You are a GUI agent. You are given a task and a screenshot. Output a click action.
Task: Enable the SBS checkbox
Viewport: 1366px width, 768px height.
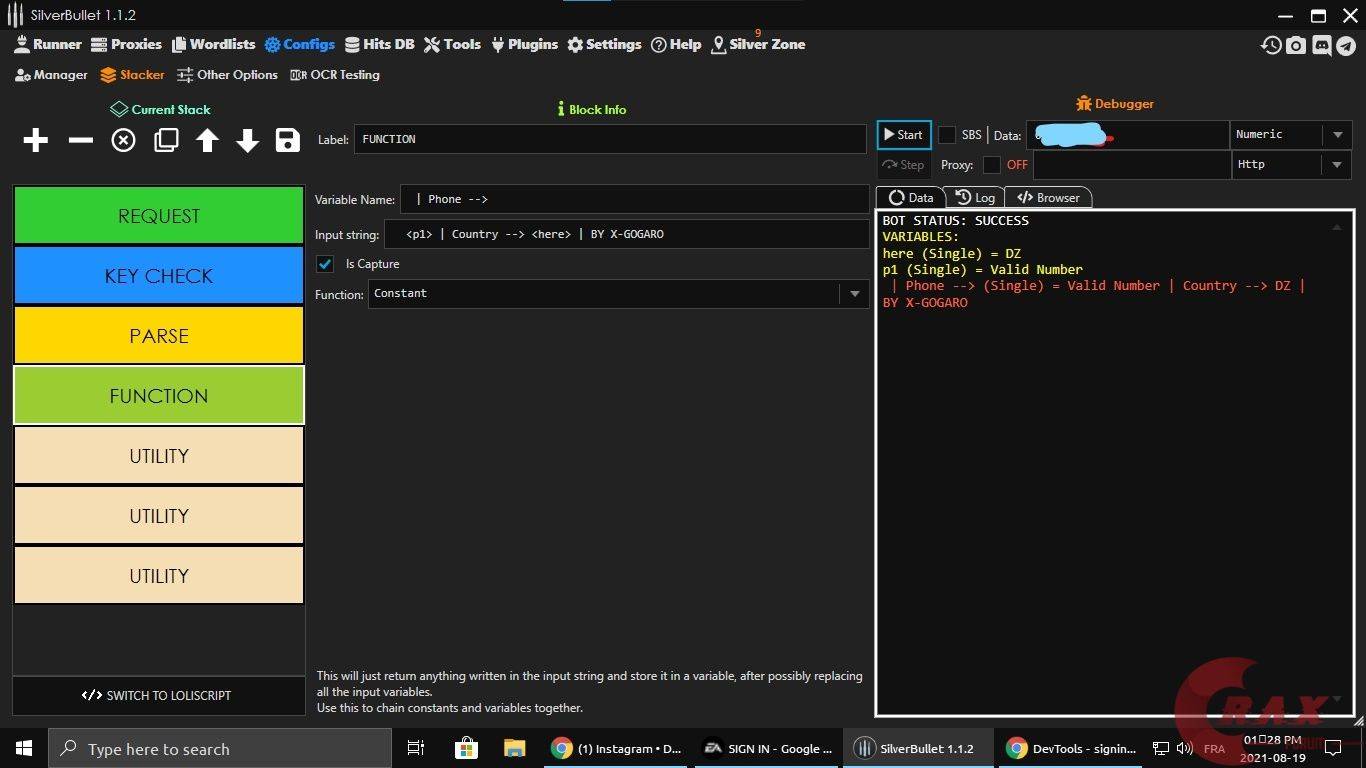coord(947,135)
